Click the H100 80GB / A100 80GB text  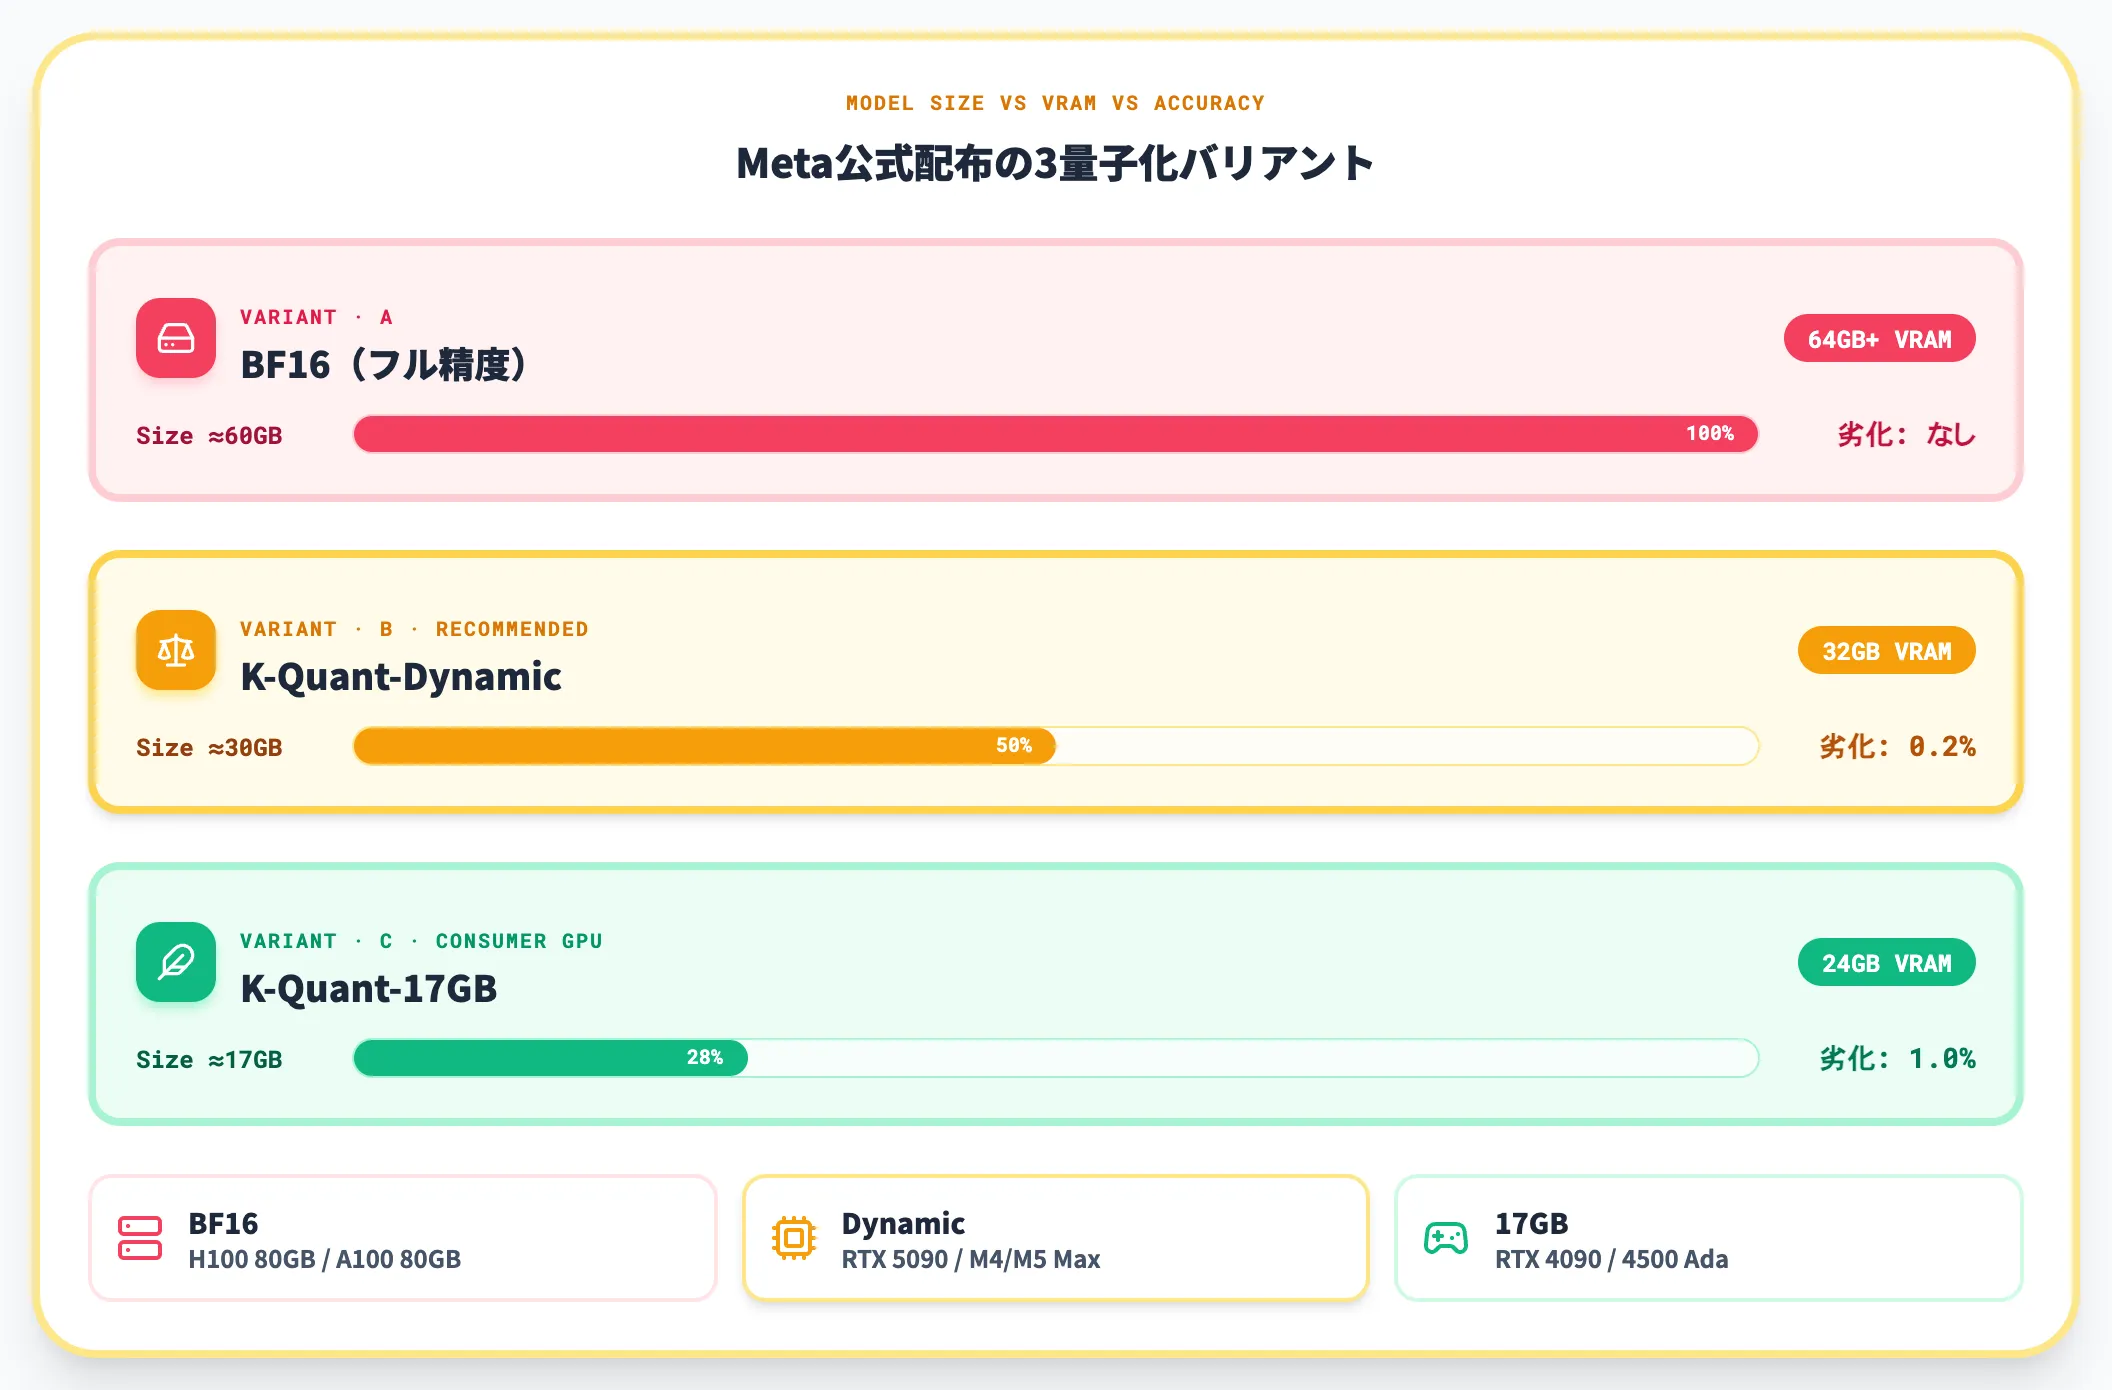(325, 1259)
